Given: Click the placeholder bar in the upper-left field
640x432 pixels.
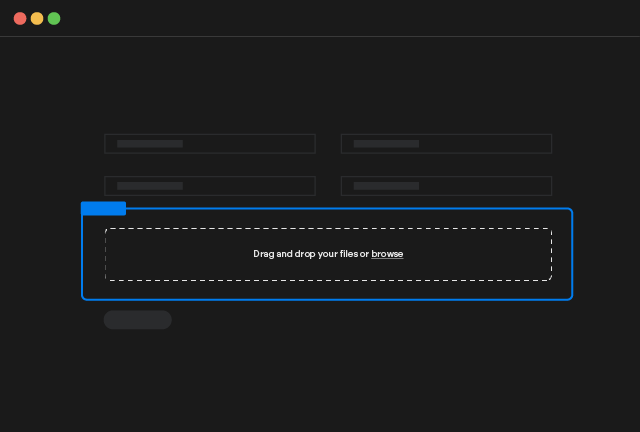Looking at the screenshot, I should pos(150,144).
